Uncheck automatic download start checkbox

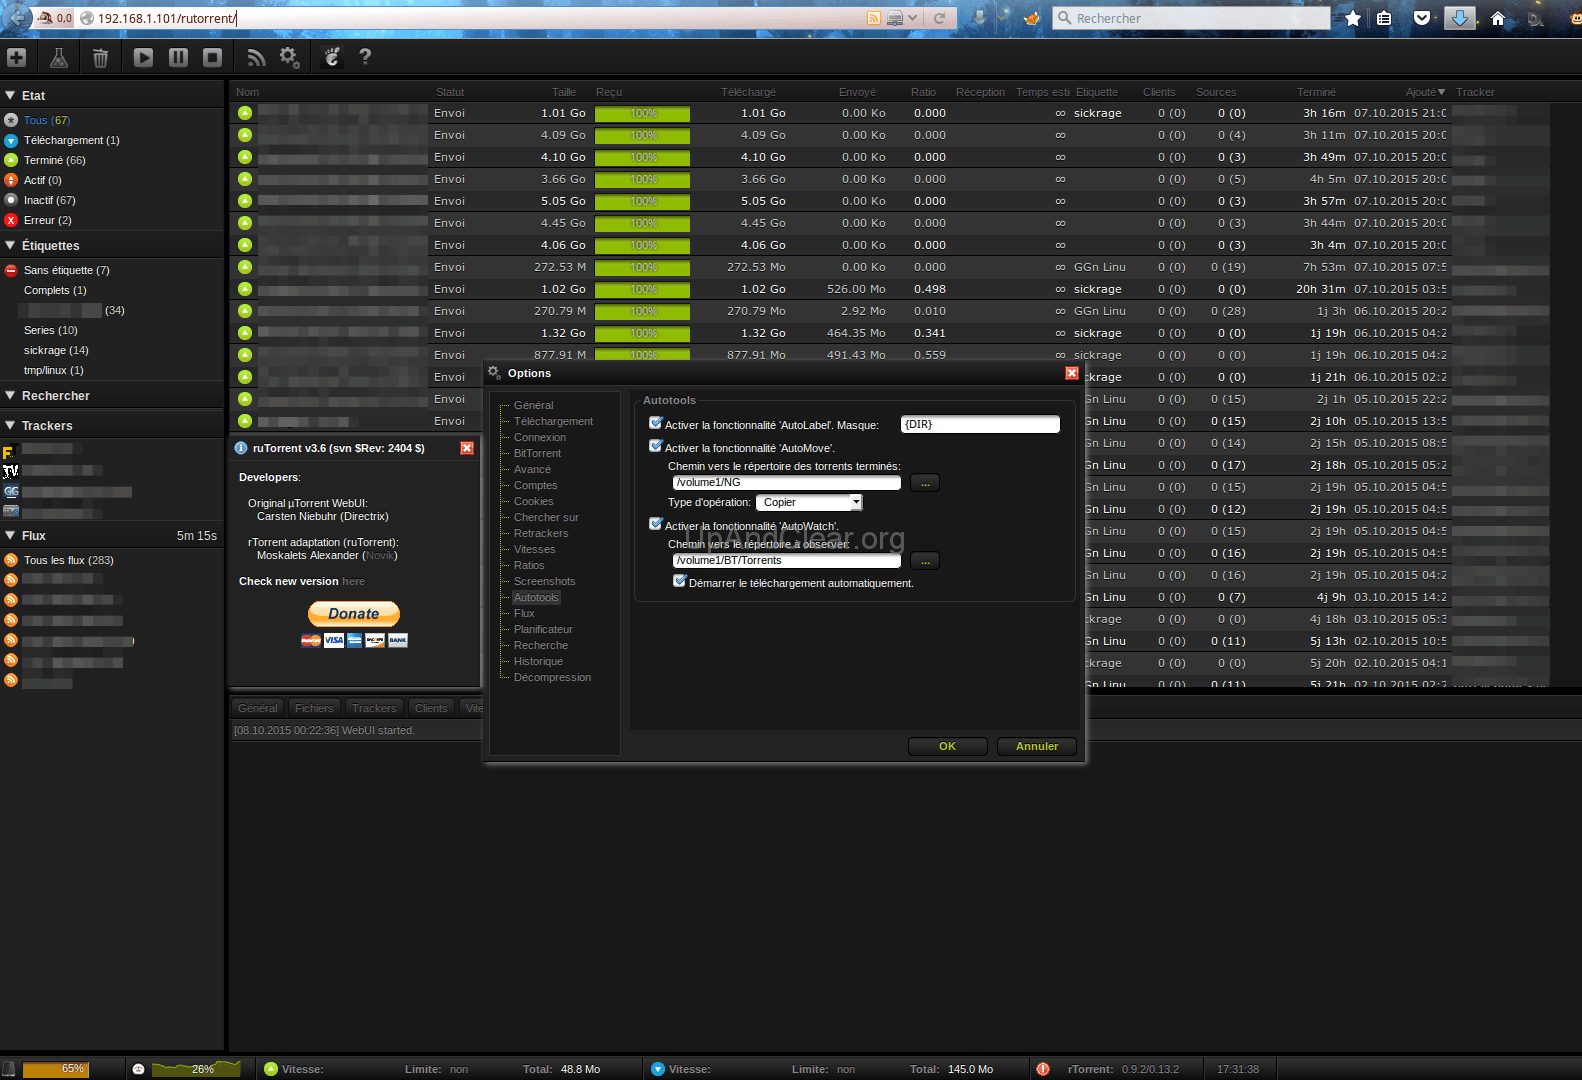(680, 581)
